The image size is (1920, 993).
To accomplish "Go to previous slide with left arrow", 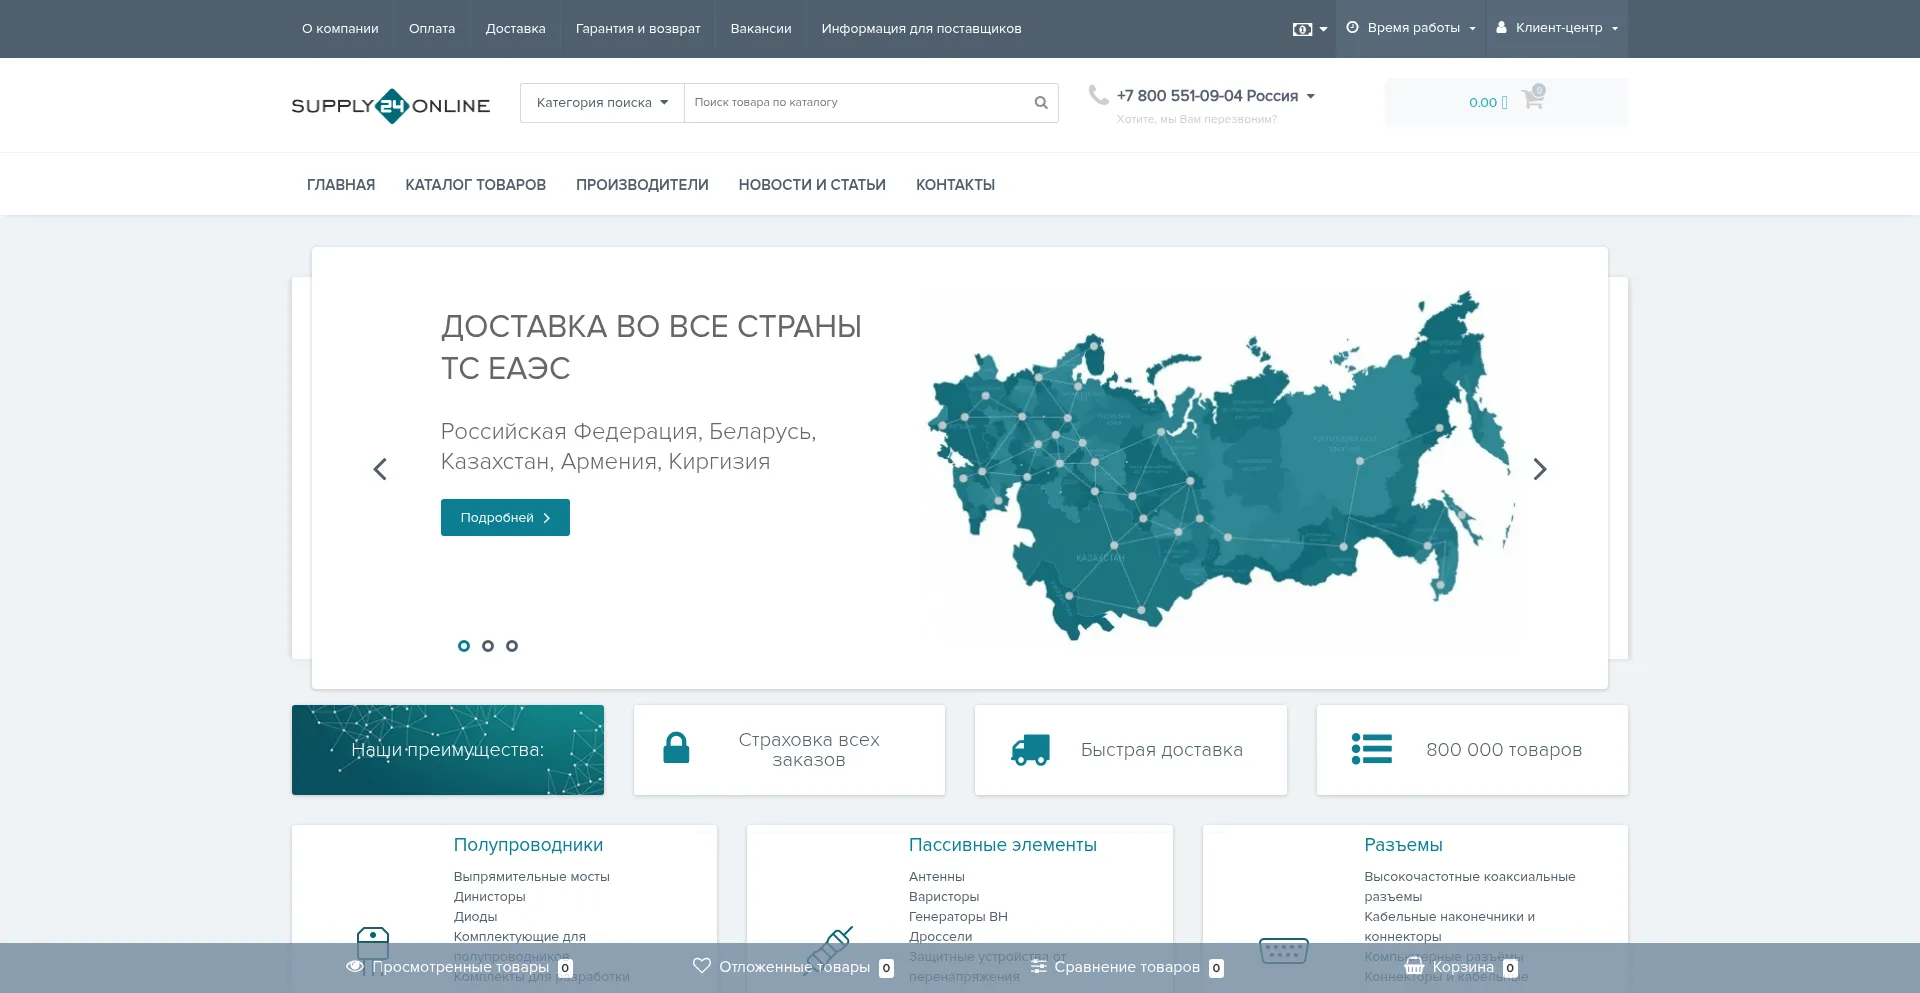I will pos(380,469).
